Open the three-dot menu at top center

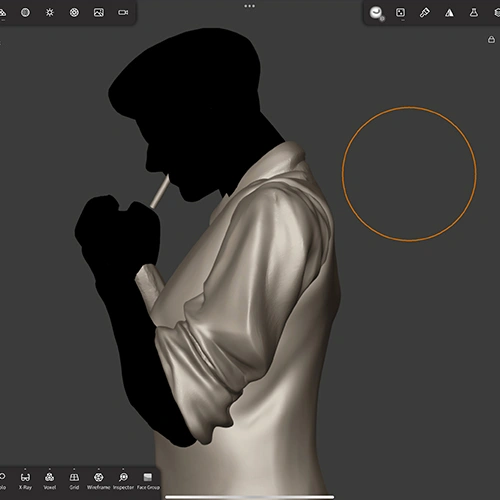click(x=250, y=6)
